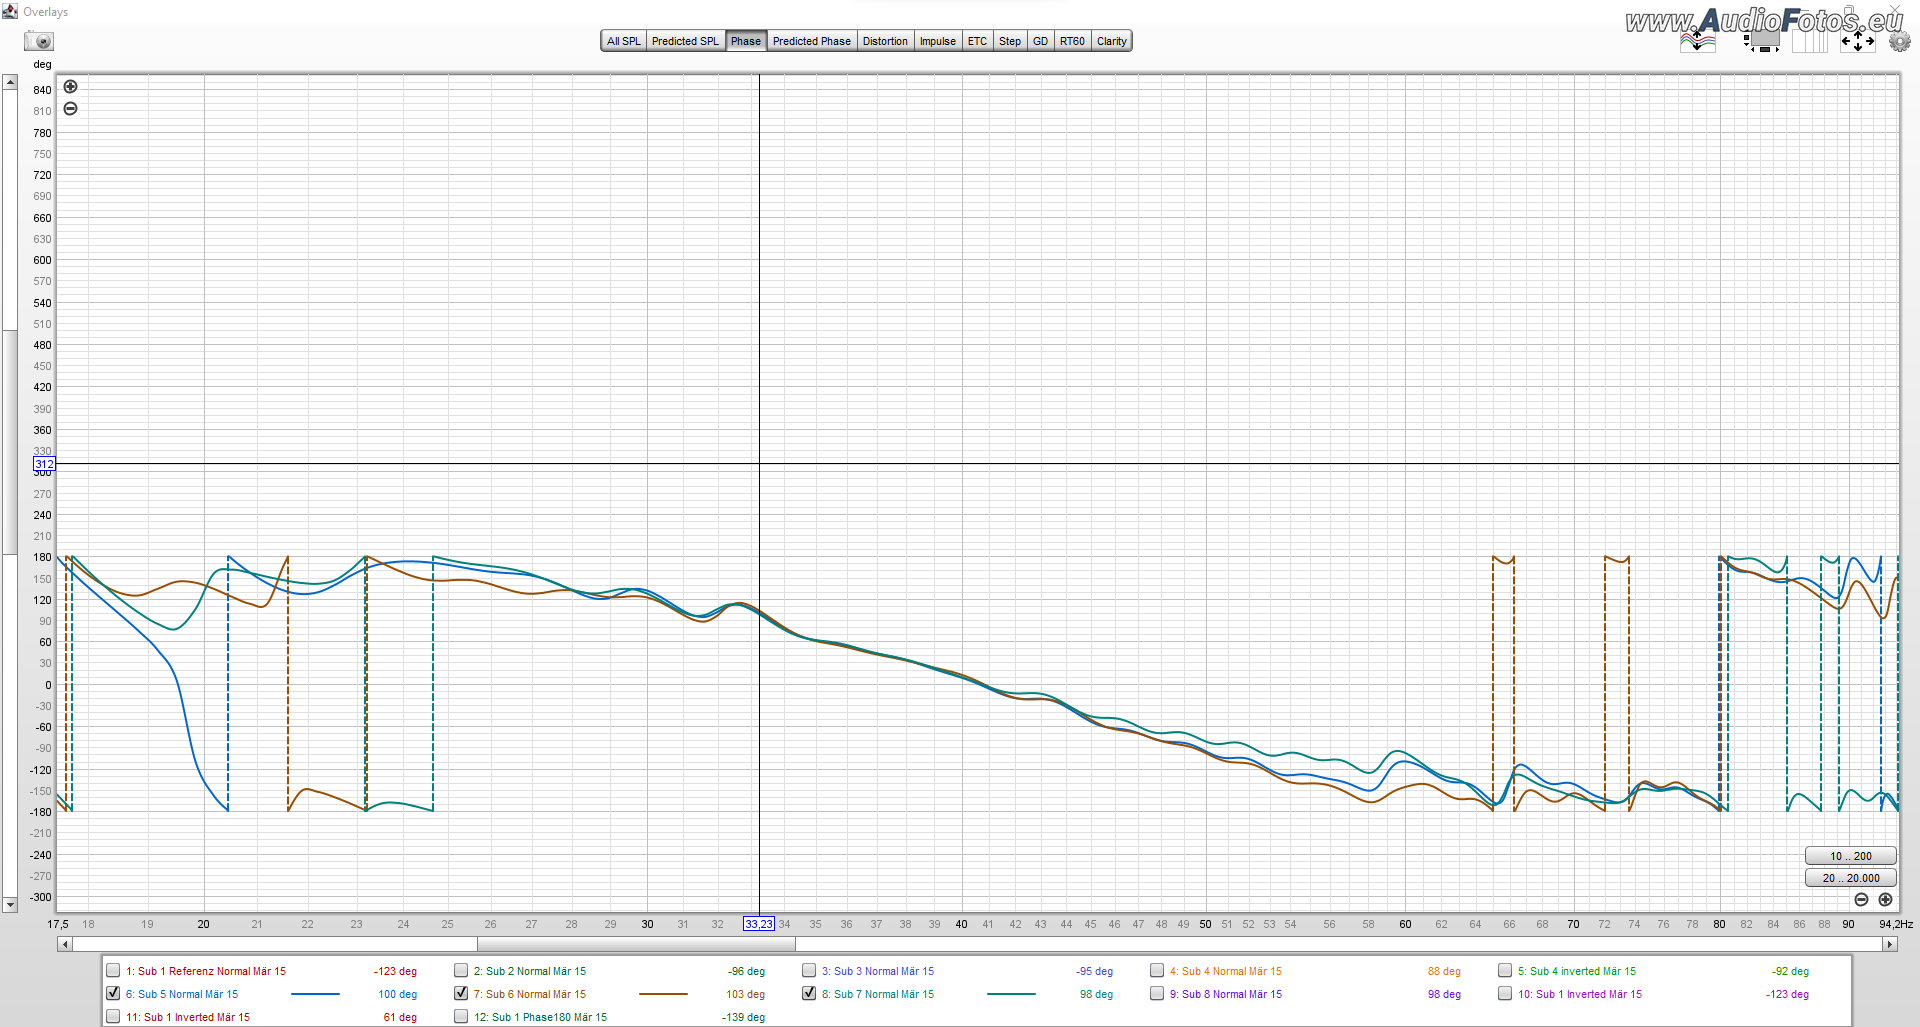The height and width of the screenshot is (1027, 1920).
Task: Set range with 20 .. 20.000 button
Action: 1850,878
